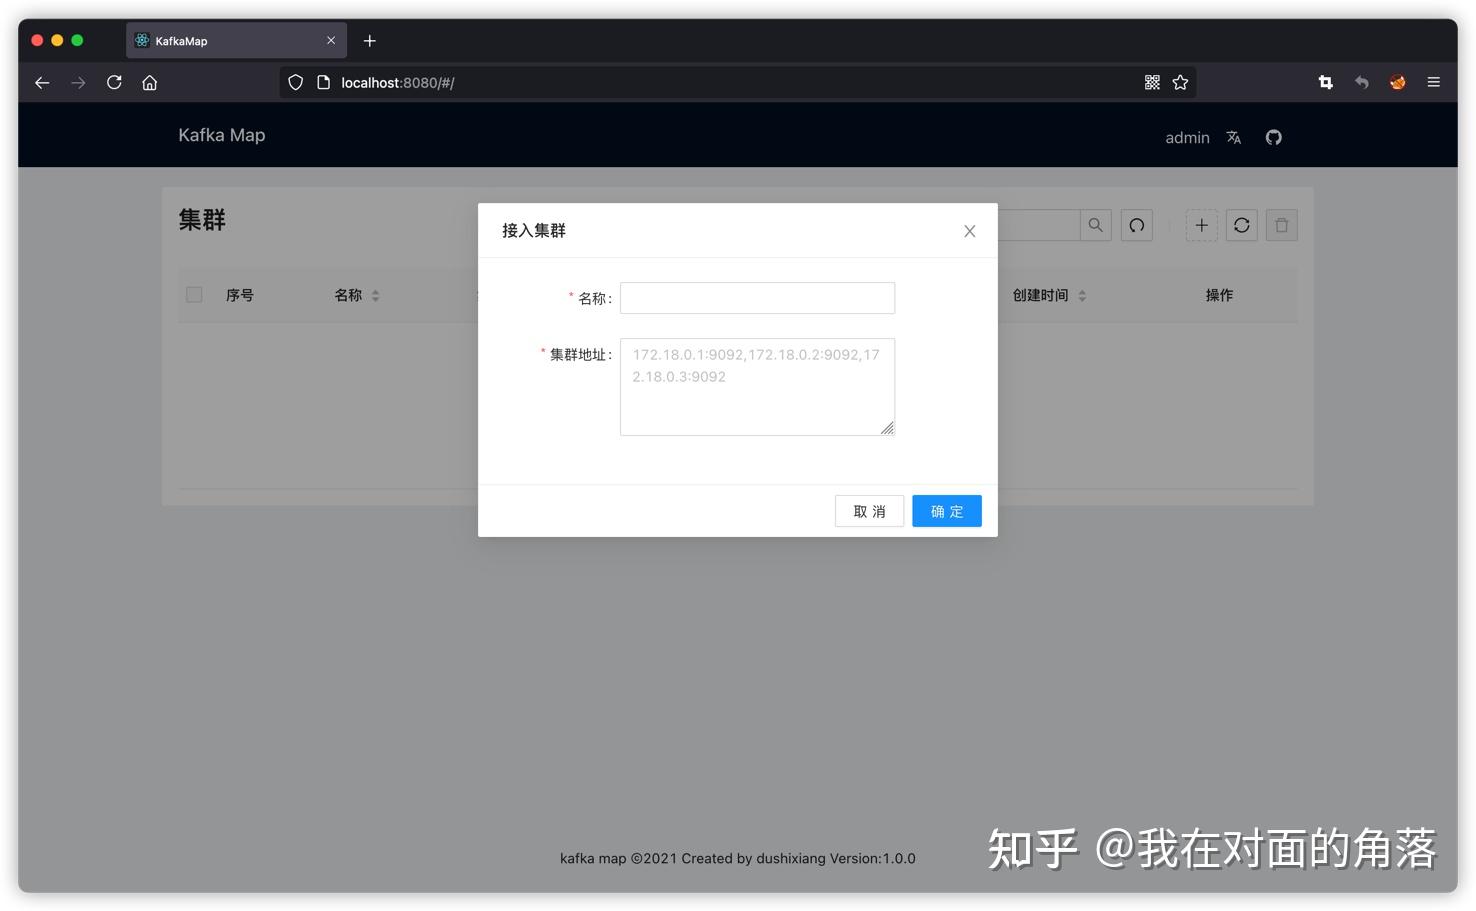The width and height of the screenshot is (1476, 911).
Task: Bookmark page with star icon
Action: (1180, 83)
